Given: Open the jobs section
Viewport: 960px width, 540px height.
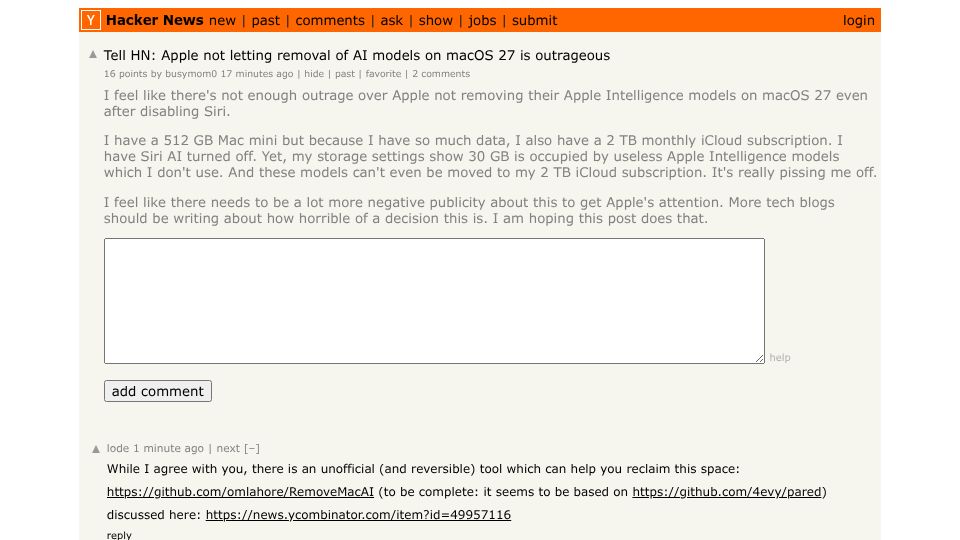Looking at the screenshot, I should pyautogui.click(x=482, y=21).
